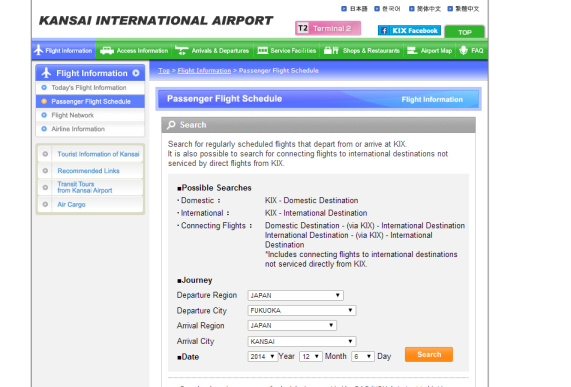571x387 pixels.
Task: Click the plane icon beside Arrivals & Departures
Action: pyautogui.click(x=181, y=51)
